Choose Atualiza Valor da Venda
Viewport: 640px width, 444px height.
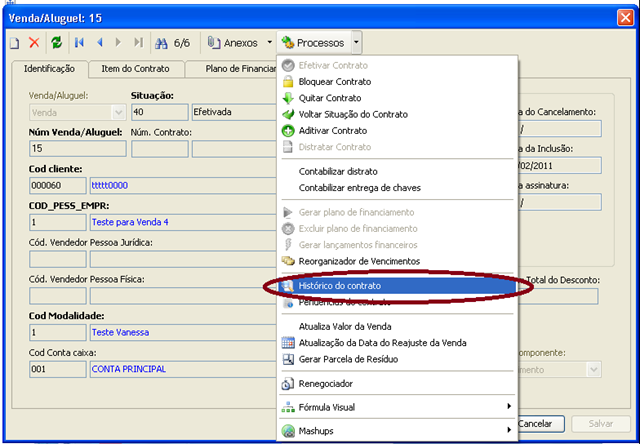coord(397,326)
